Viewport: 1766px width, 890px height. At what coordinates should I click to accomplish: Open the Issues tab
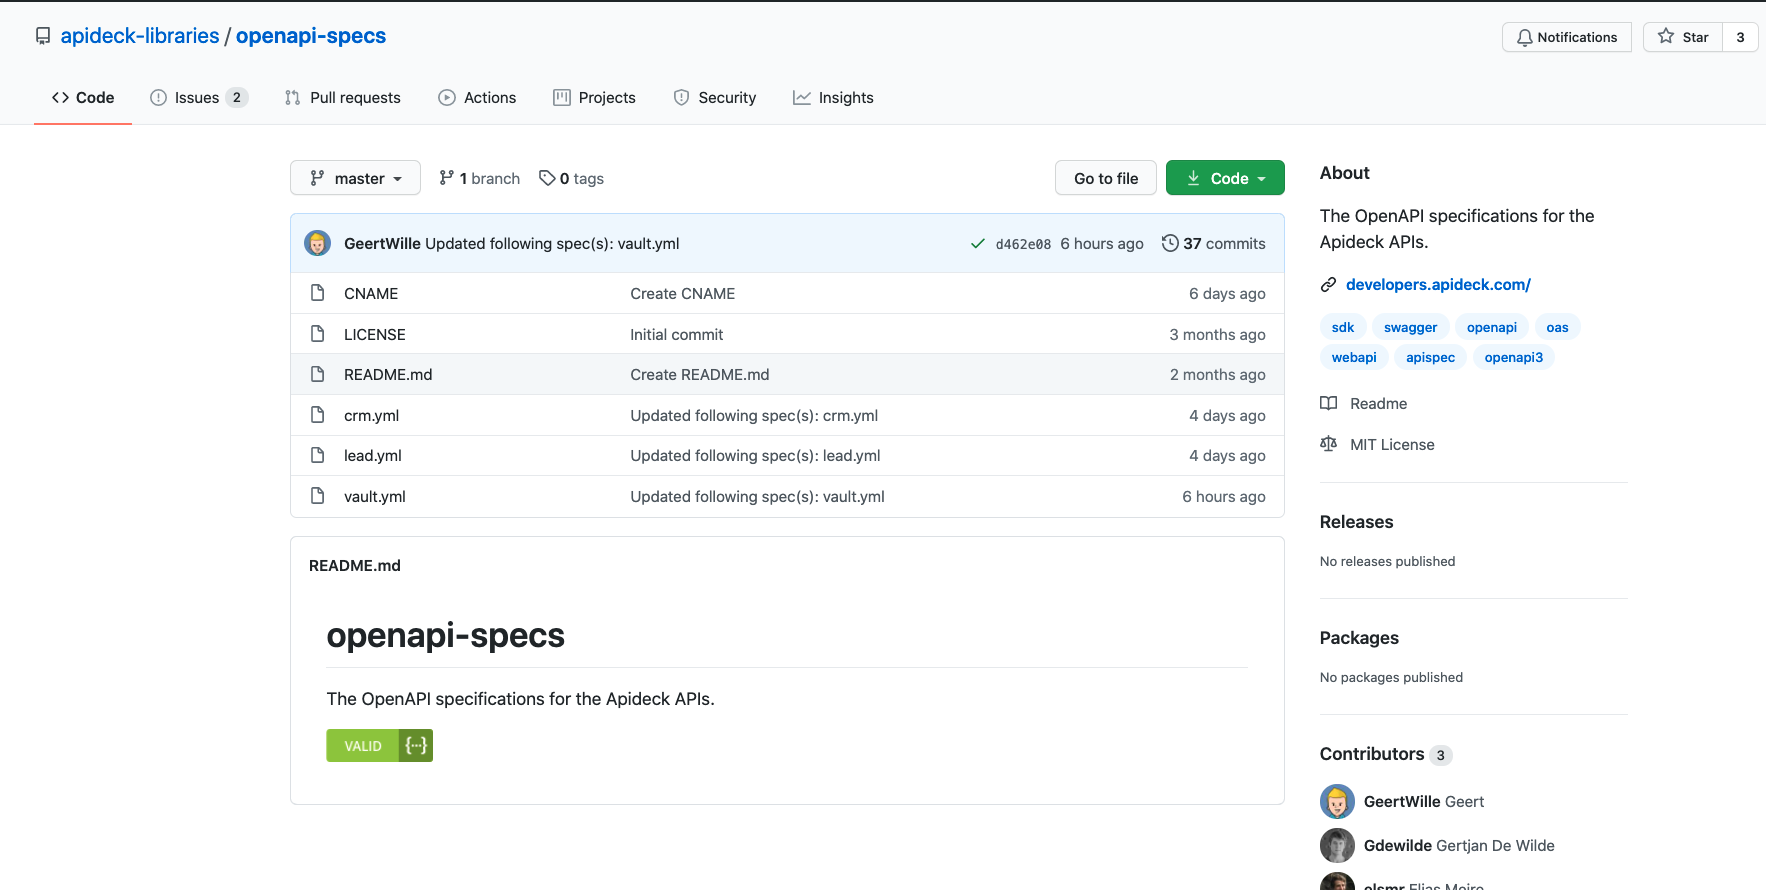pyautogui.click(x=199, y=98)
